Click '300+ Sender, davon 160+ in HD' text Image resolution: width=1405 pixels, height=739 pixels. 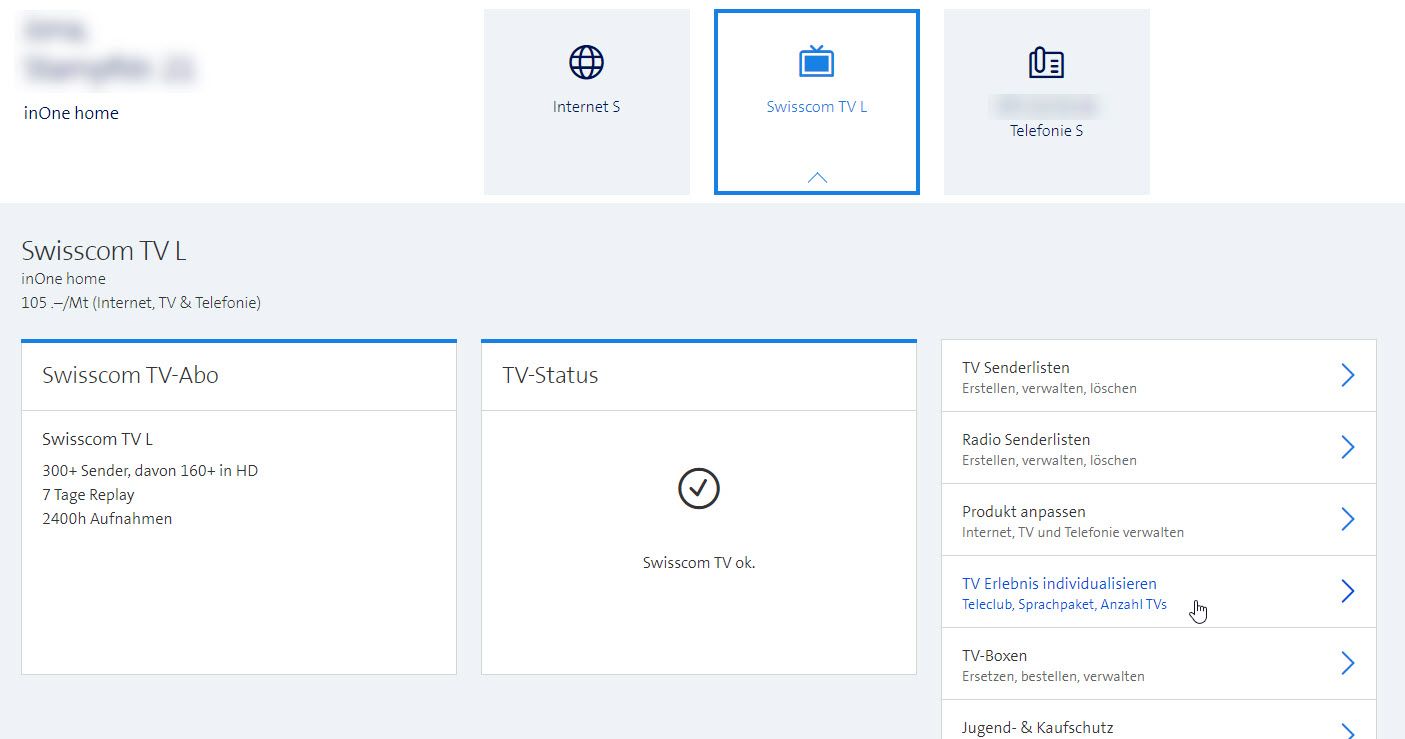[150, 470]
